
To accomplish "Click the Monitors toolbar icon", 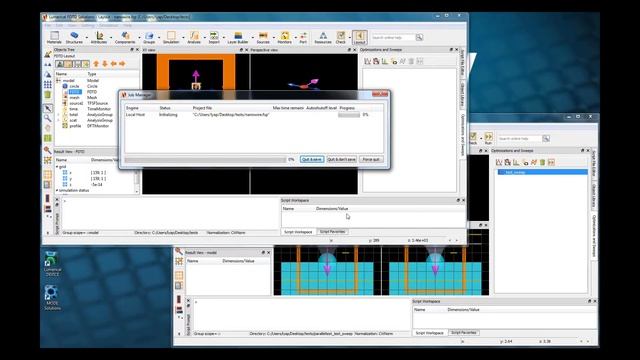I will click(x=284, y=37).
